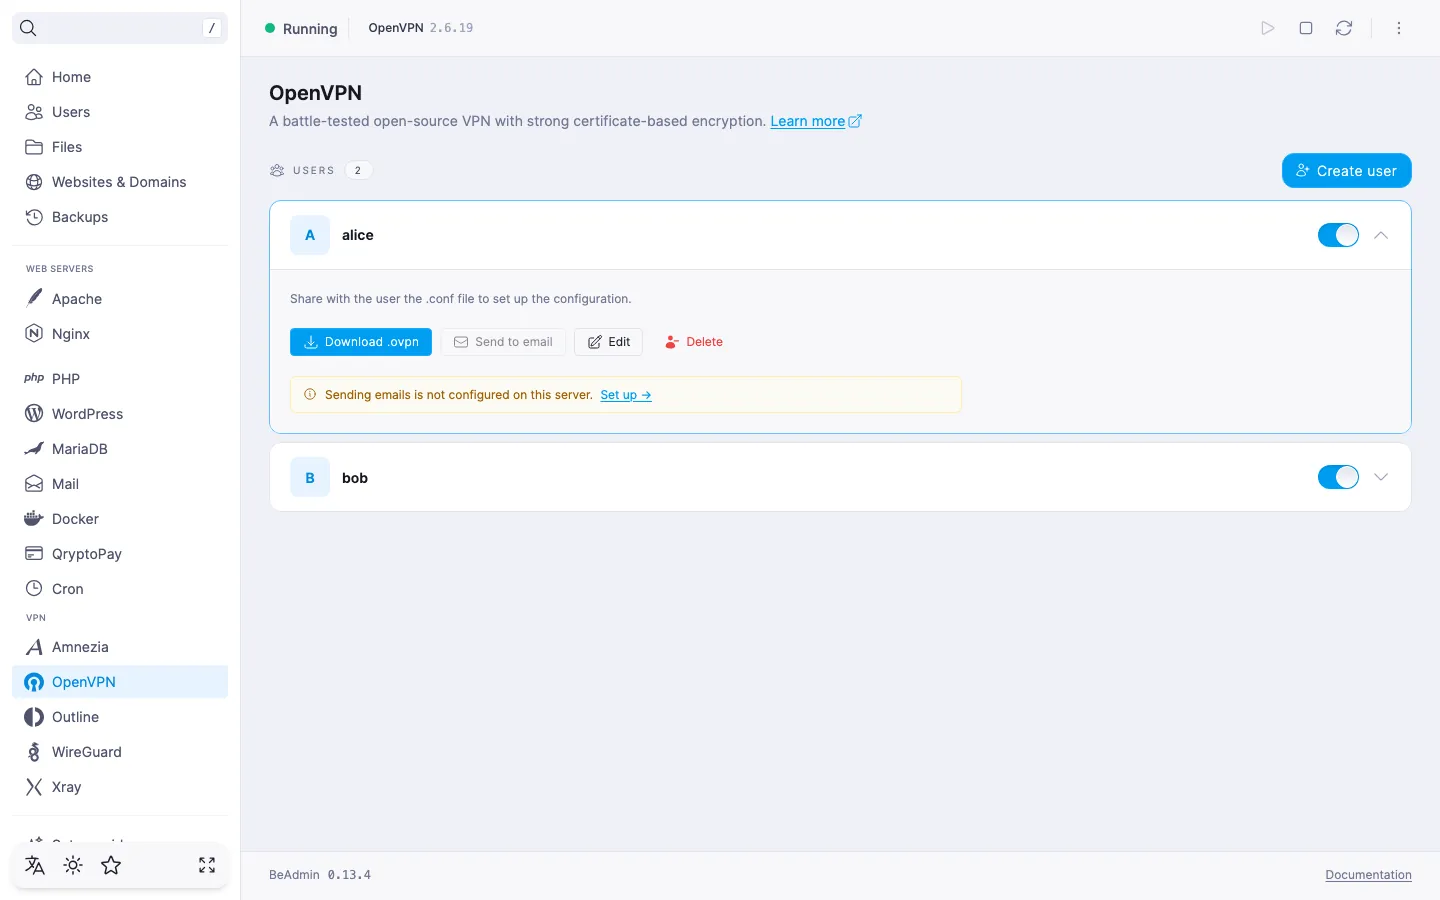Click the bob avatar letter B

point(310,478)
